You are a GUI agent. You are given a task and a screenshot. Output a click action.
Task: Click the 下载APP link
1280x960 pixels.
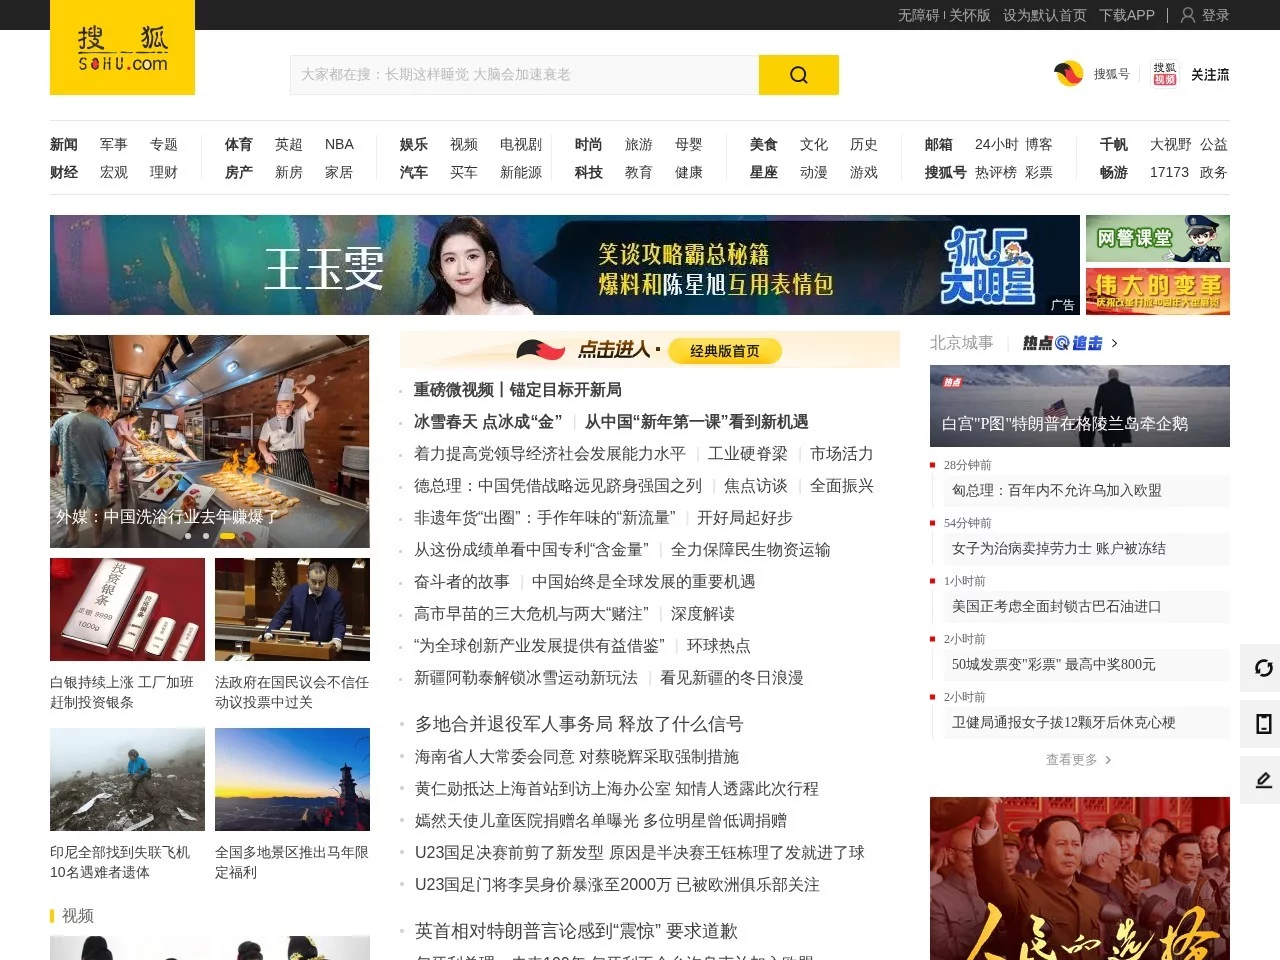click(1126, 15)
